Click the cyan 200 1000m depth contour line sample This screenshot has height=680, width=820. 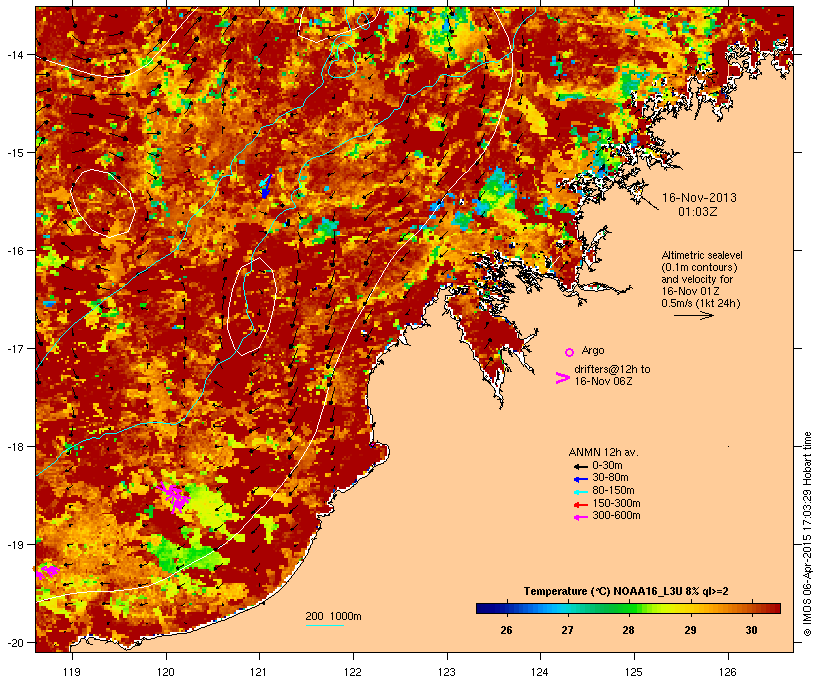[x=324, y=626]
